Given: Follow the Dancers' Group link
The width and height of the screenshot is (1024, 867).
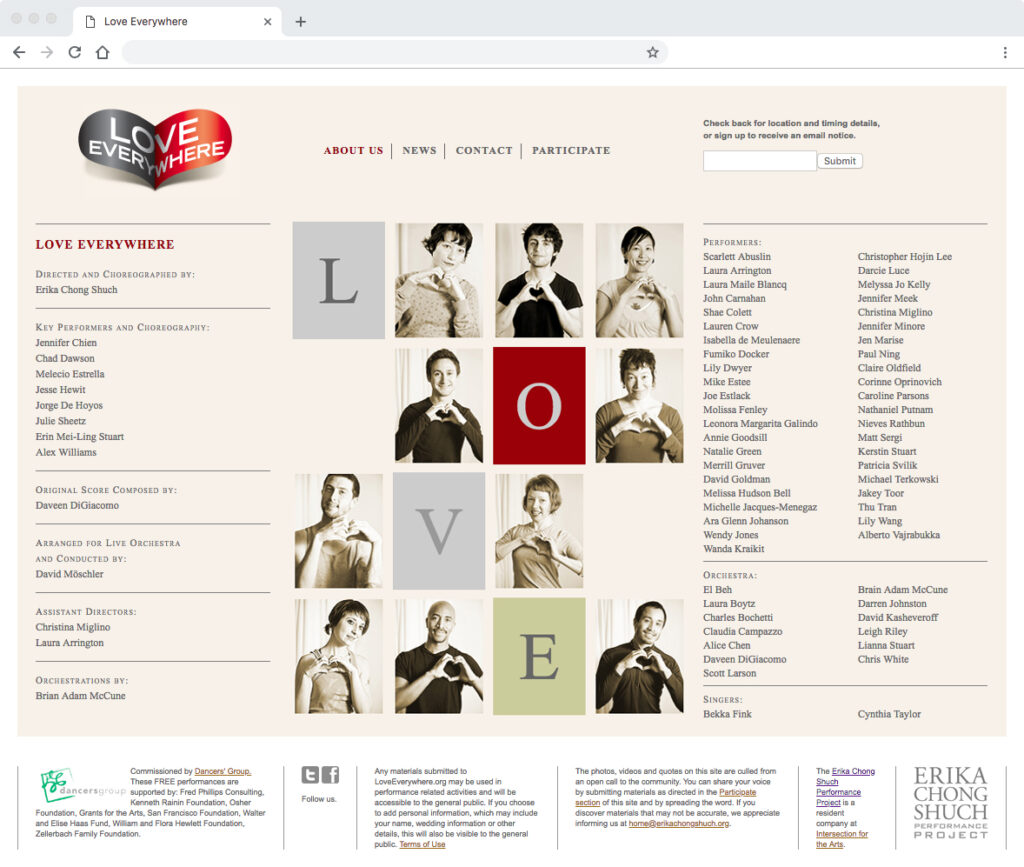Looking at the screenshot, I should point(223,771).
